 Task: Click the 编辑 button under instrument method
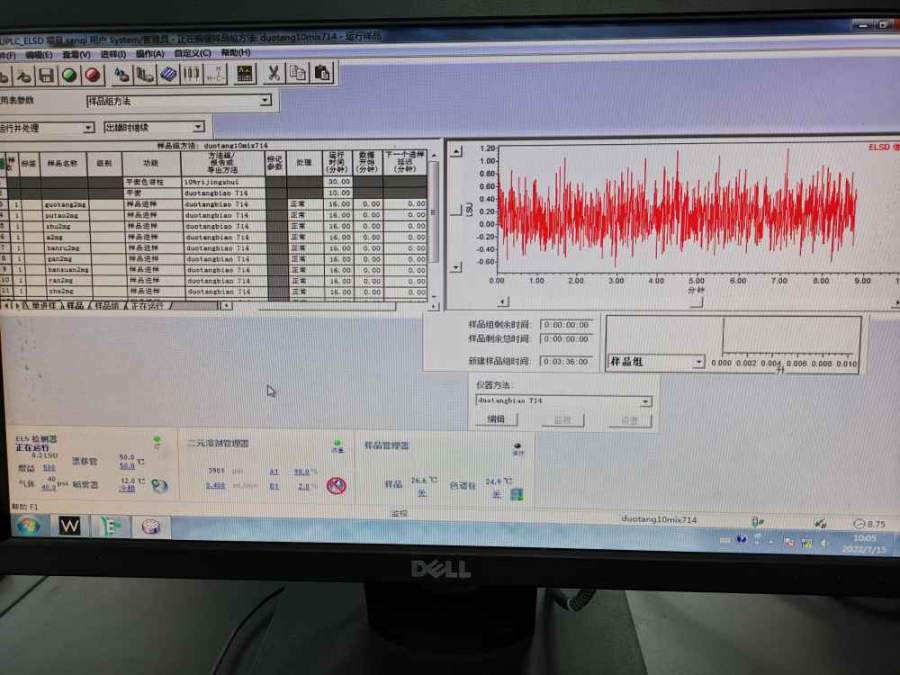[x=496, y=420]
